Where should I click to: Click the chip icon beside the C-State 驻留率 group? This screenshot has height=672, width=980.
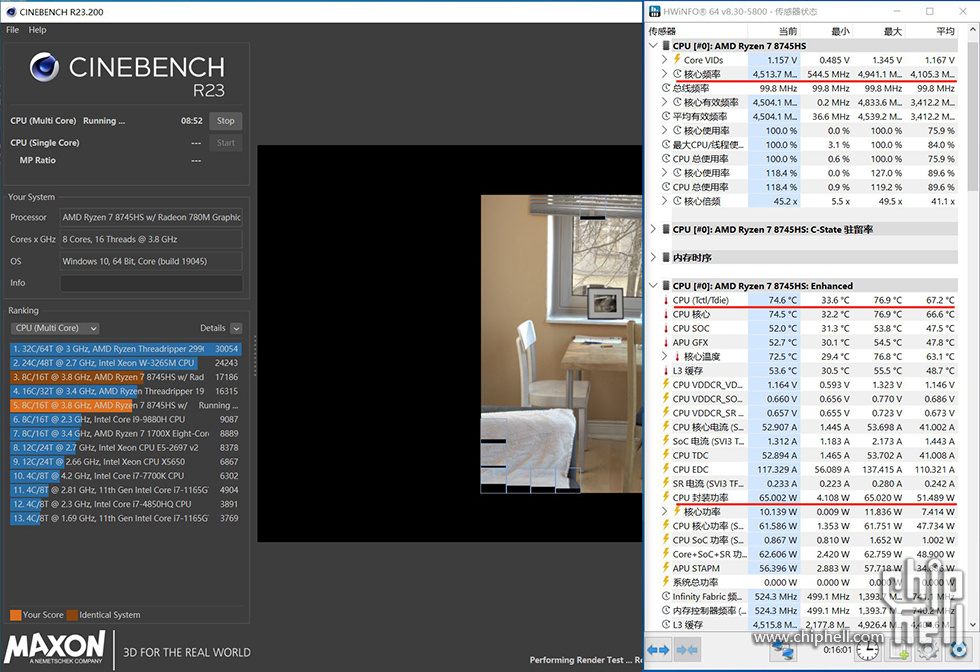666,229
